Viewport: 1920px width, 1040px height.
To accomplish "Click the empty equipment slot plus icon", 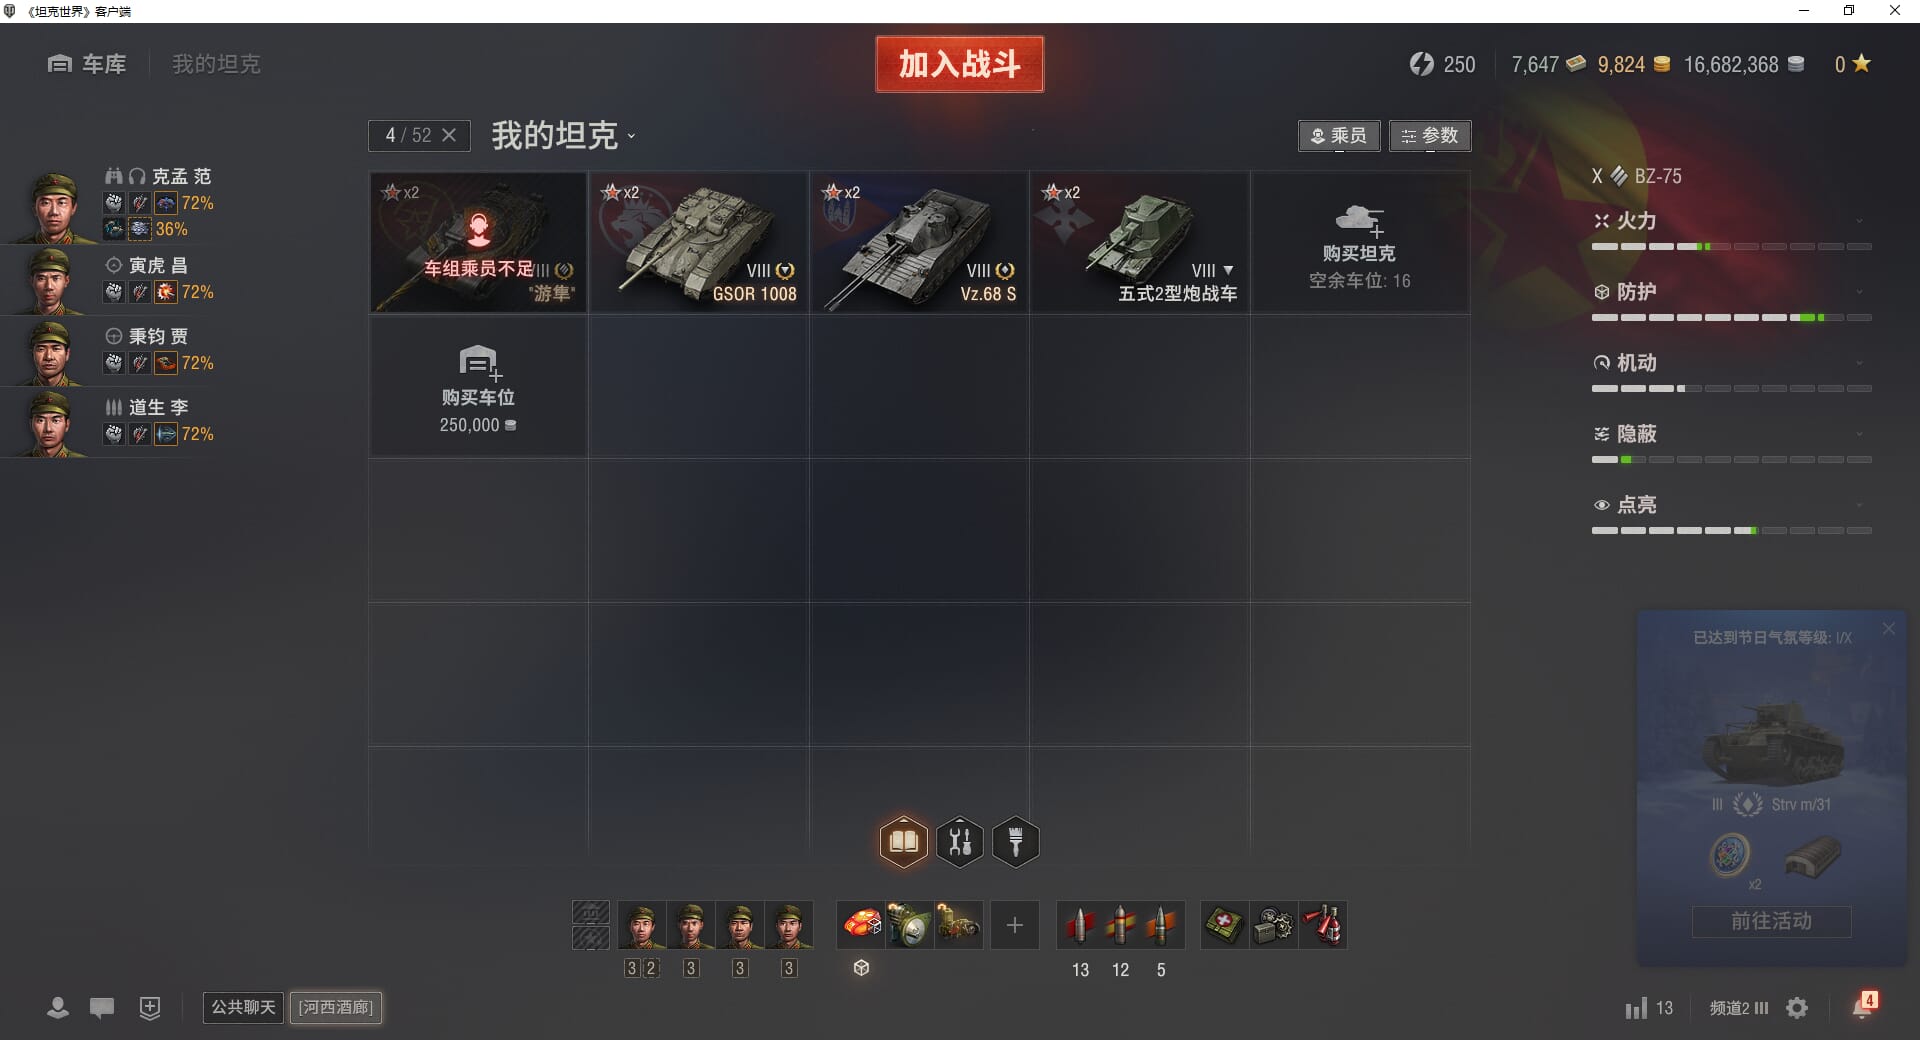I will [1014, 925].
